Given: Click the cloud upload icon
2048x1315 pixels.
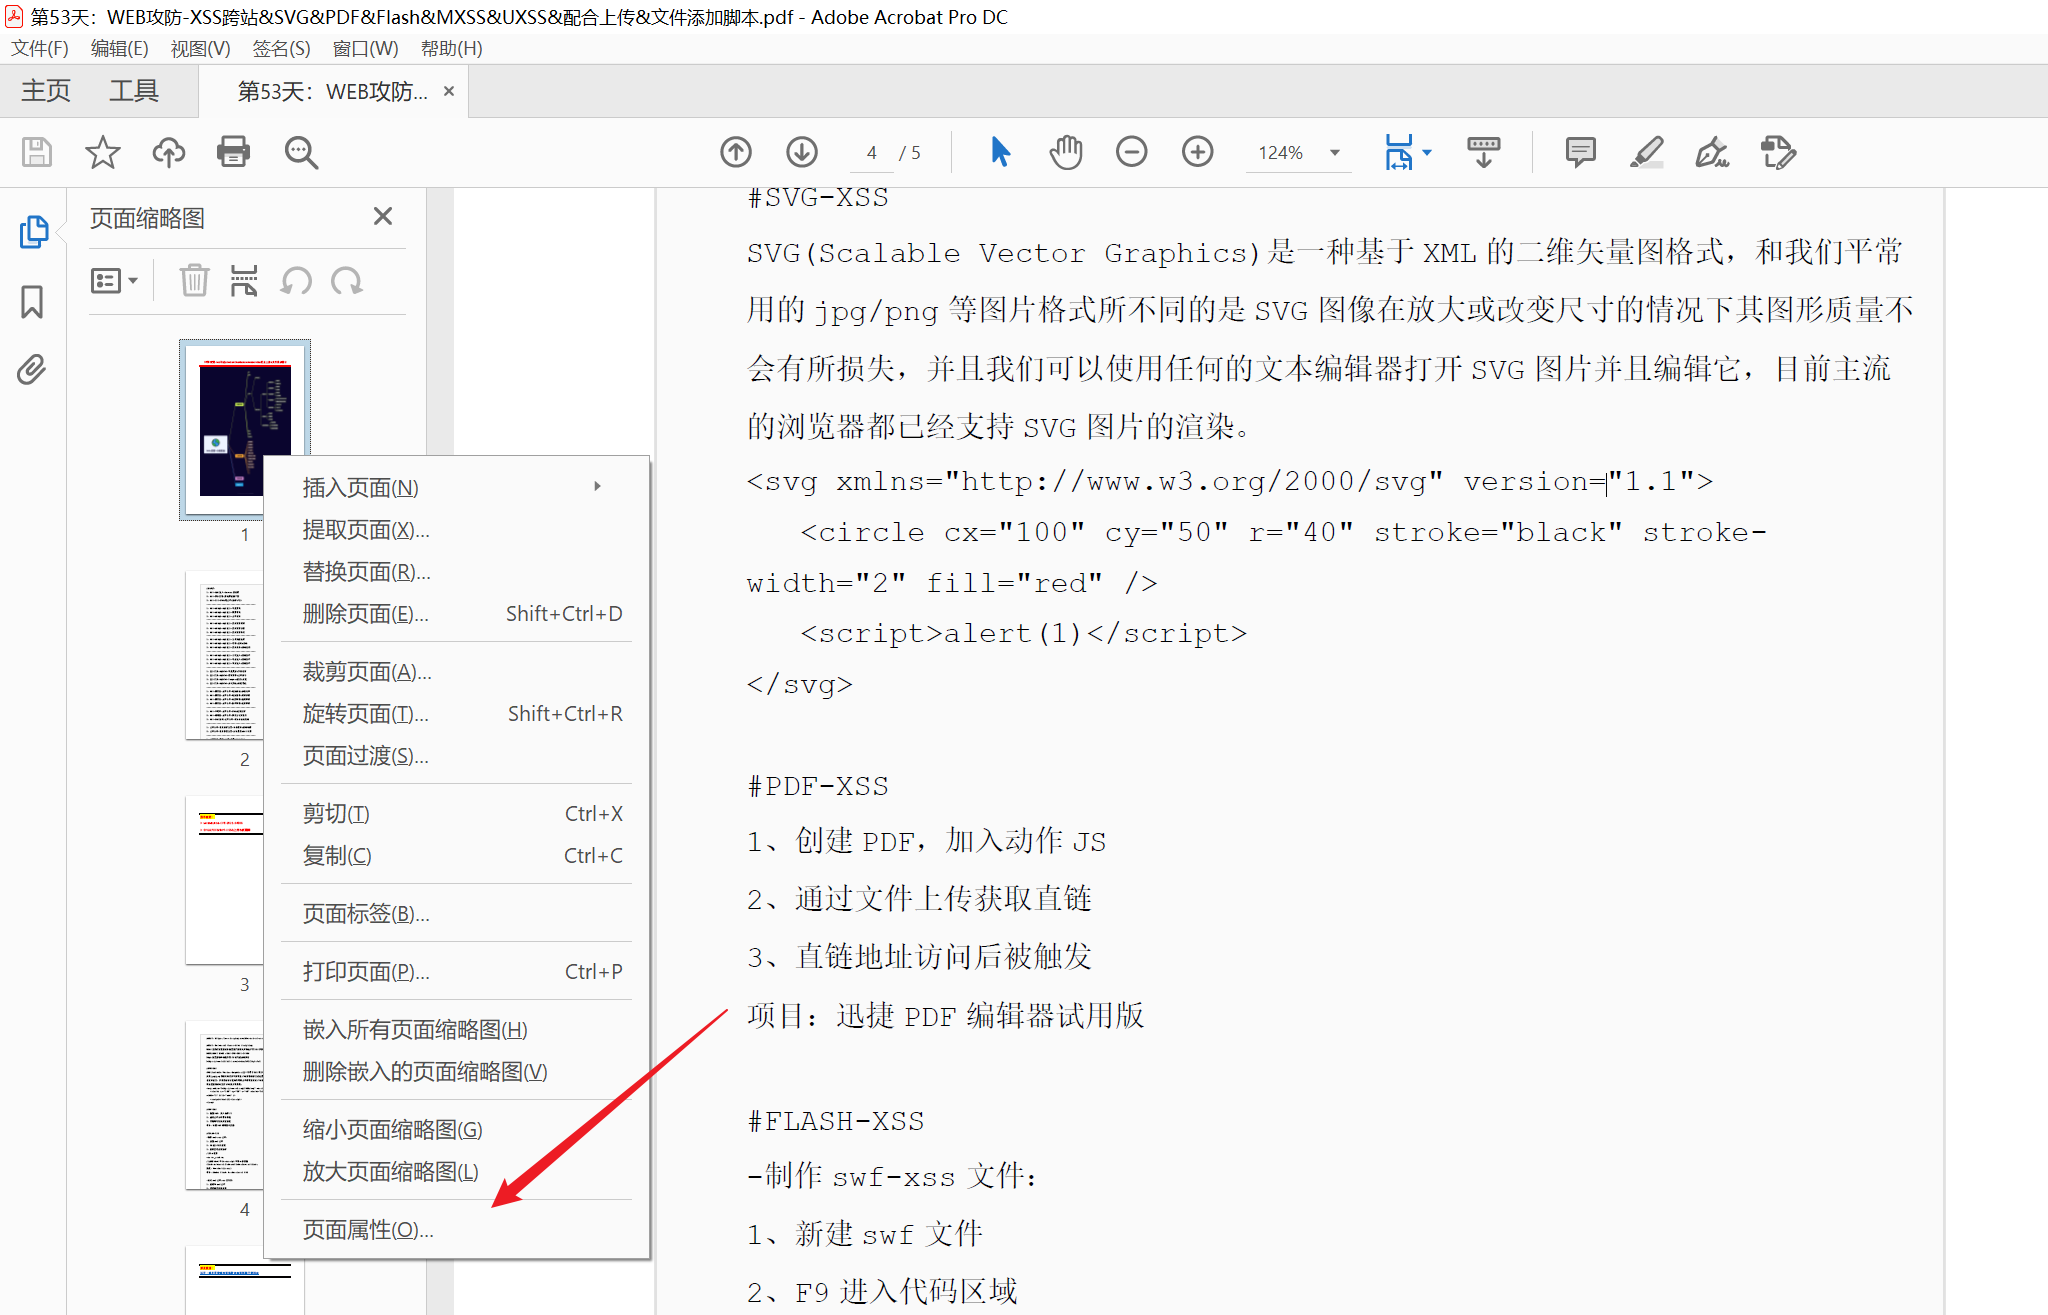Looking at the screenshot, I should pos(168,152).
